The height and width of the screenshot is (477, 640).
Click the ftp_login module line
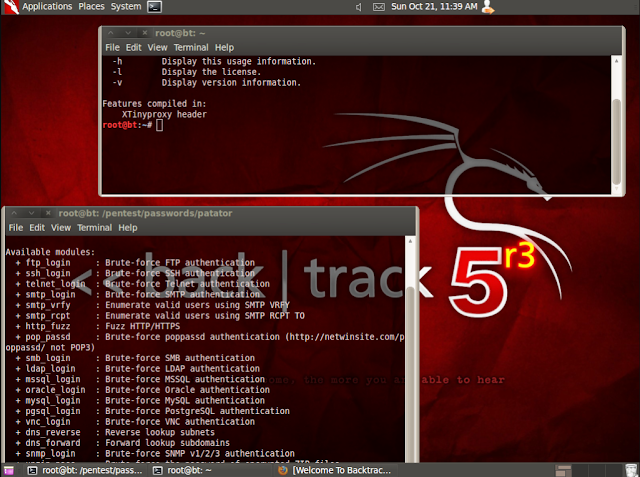coord(135,263)
